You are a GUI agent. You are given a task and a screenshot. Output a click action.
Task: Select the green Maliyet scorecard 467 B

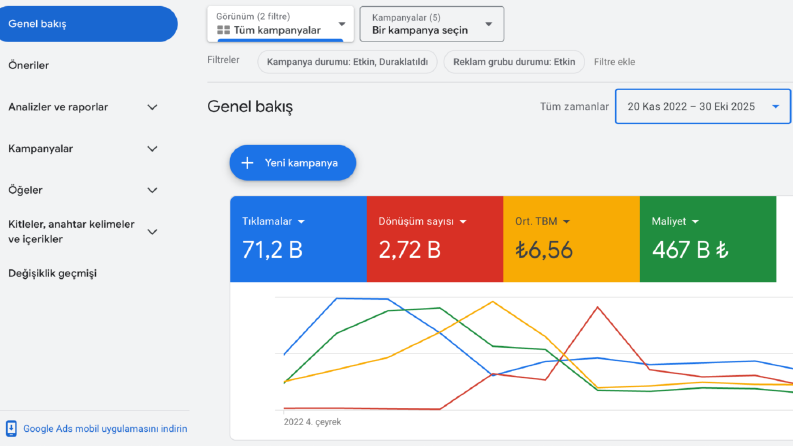(708, 239)
